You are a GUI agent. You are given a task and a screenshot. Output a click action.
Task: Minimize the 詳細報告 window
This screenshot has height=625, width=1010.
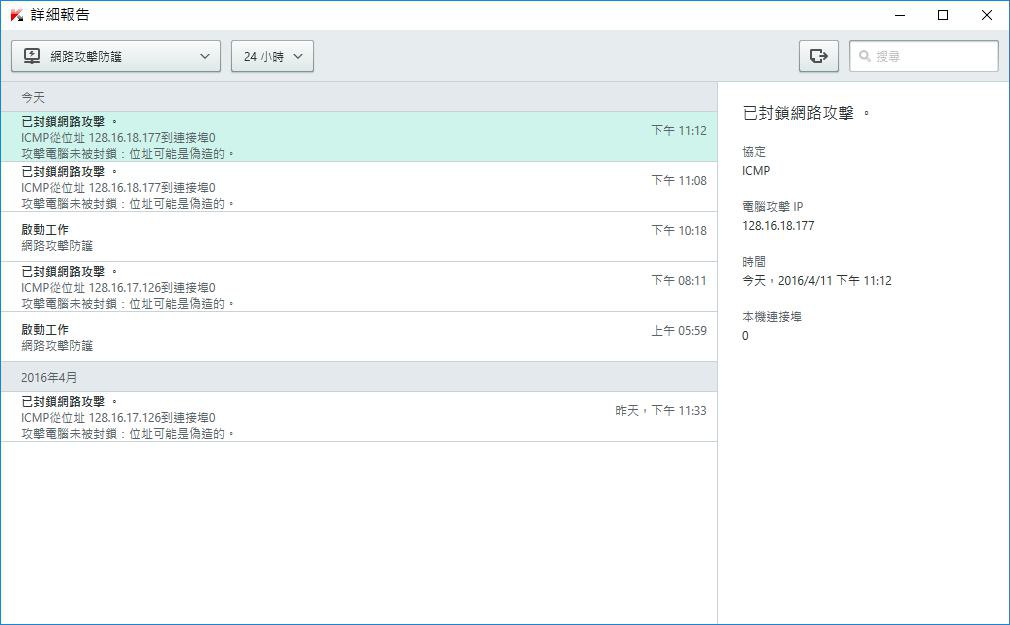click(900, 15)
